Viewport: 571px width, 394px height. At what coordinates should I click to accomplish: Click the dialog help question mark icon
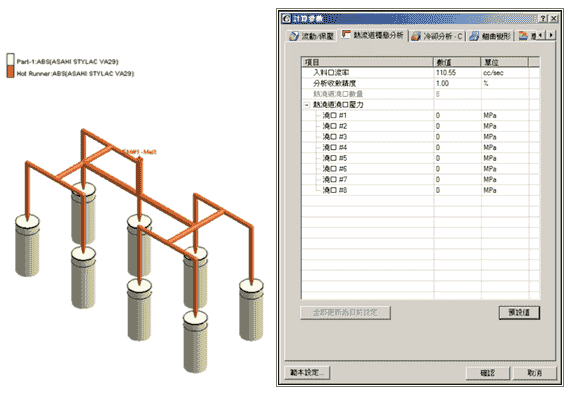(x=543, y=18)
